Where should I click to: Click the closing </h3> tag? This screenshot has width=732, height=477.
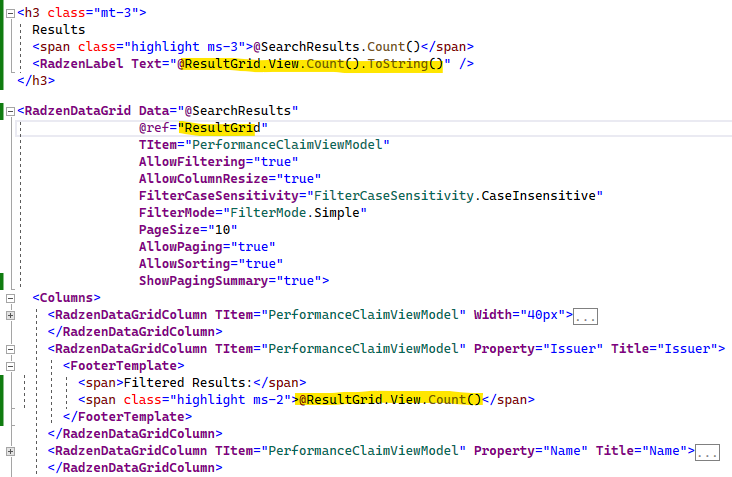pos(36,81)
